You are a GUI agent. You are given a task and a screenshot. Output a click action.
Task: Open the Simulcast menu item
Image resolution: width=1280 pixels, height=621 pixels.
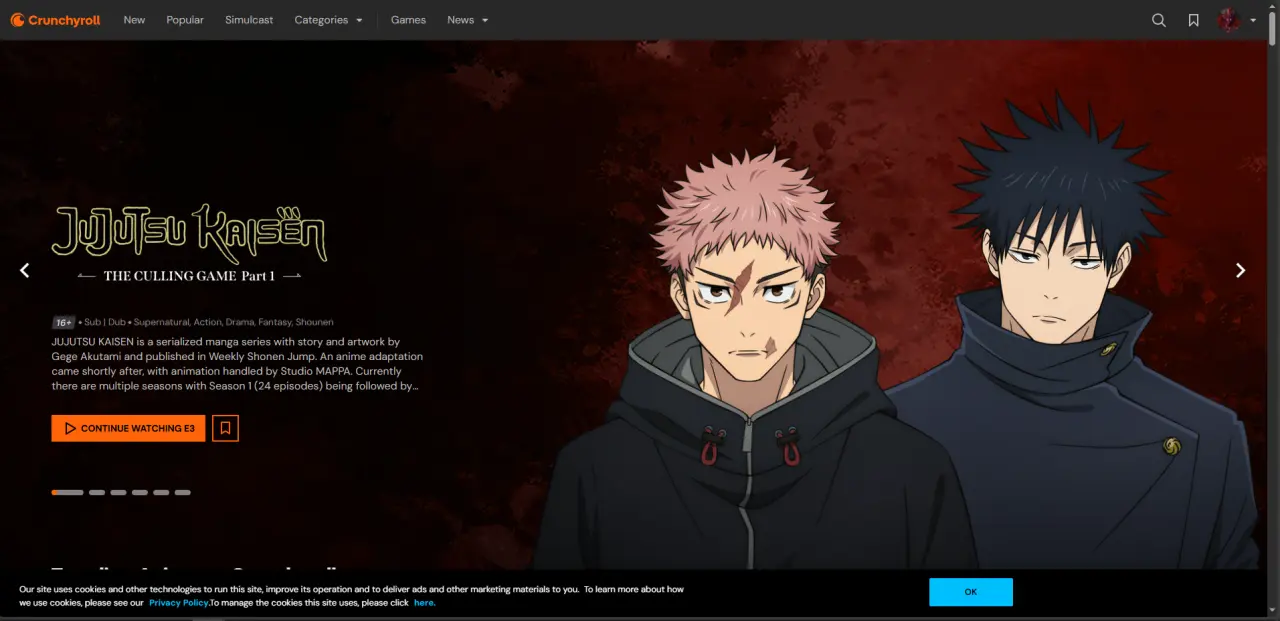249,20
